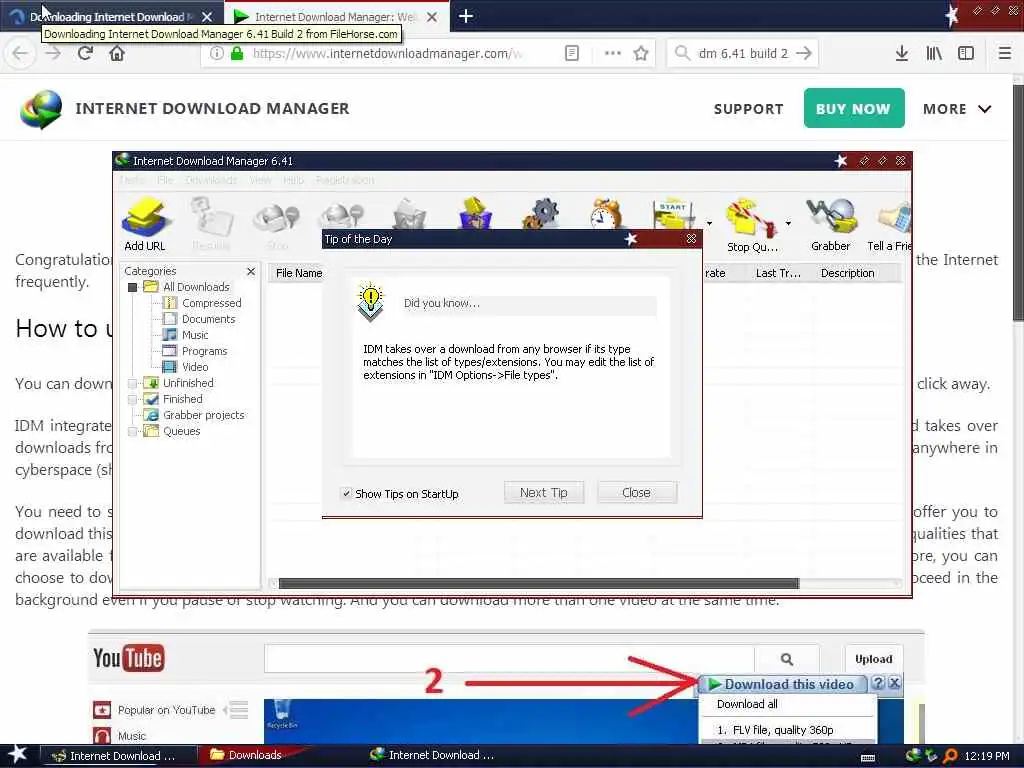Select Programs in the Categories tree
The width and height of the screenshot is (1024, 768).
click(204, 351)
